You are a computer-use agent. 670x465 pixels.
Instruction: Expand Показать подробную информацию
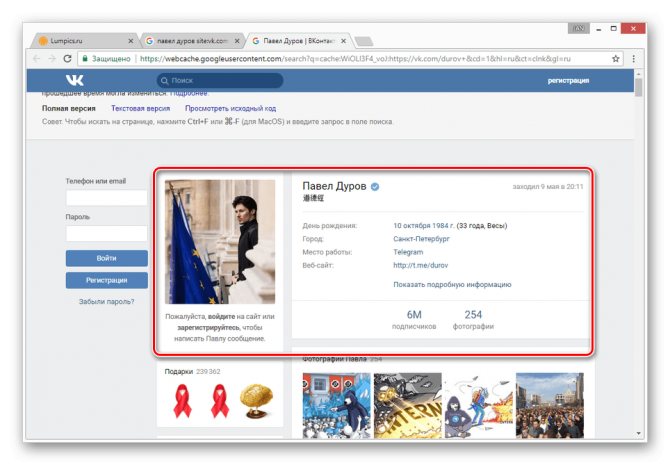(x=452, y=285)
